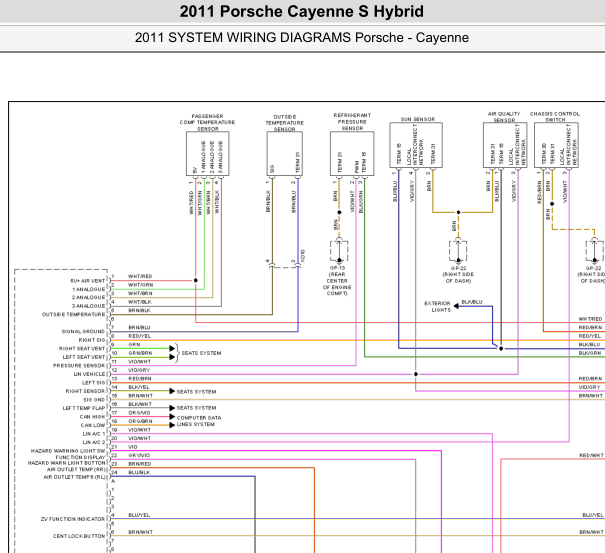Click the "CAN HIGH" pin label

[x=92, y=417]
